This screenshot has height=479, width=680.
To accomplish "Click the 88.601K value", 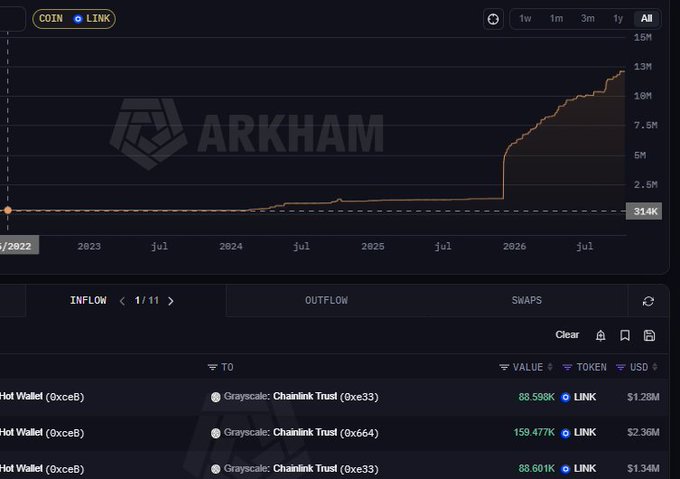I will click(536, 469).
